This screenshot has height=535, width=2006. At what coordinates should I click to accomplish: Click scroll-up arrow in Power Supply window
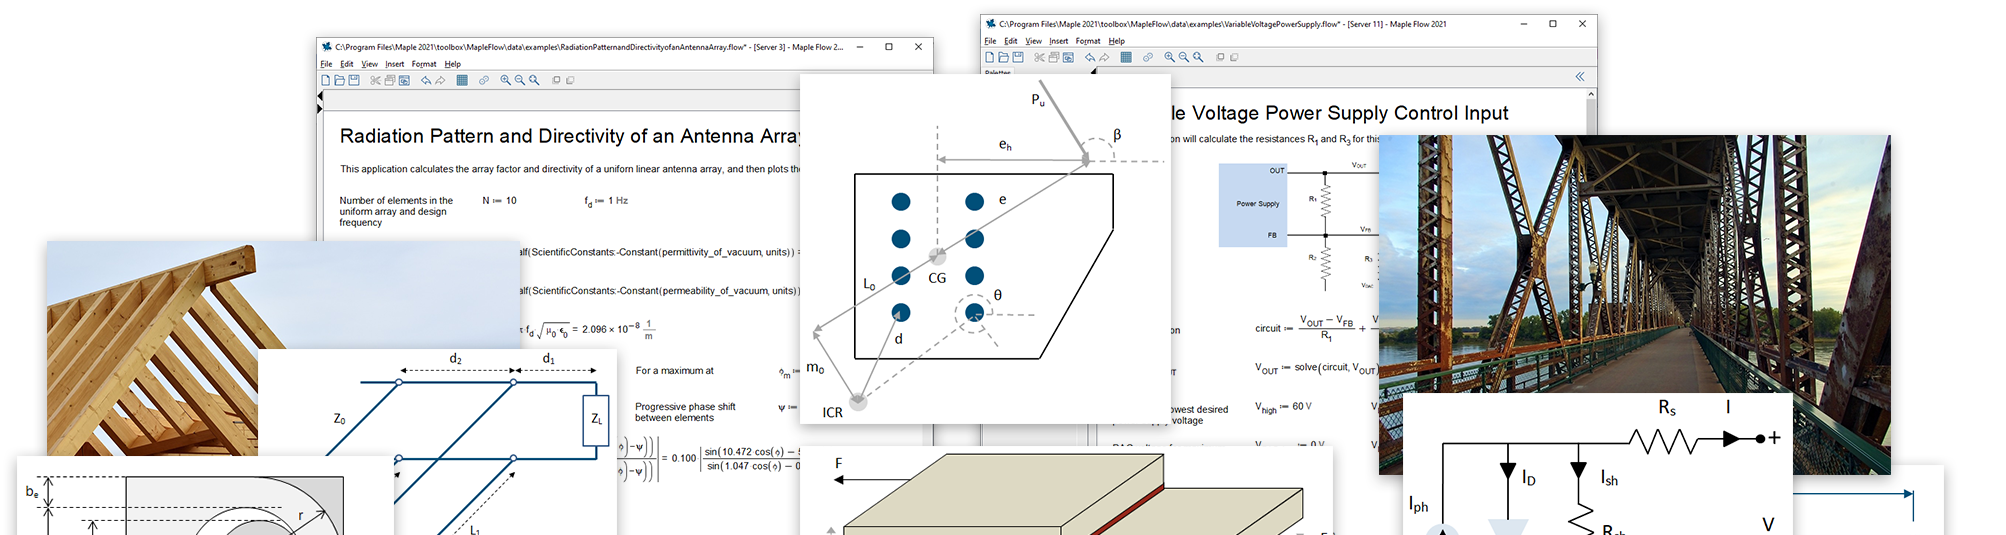coord(1591,95)
